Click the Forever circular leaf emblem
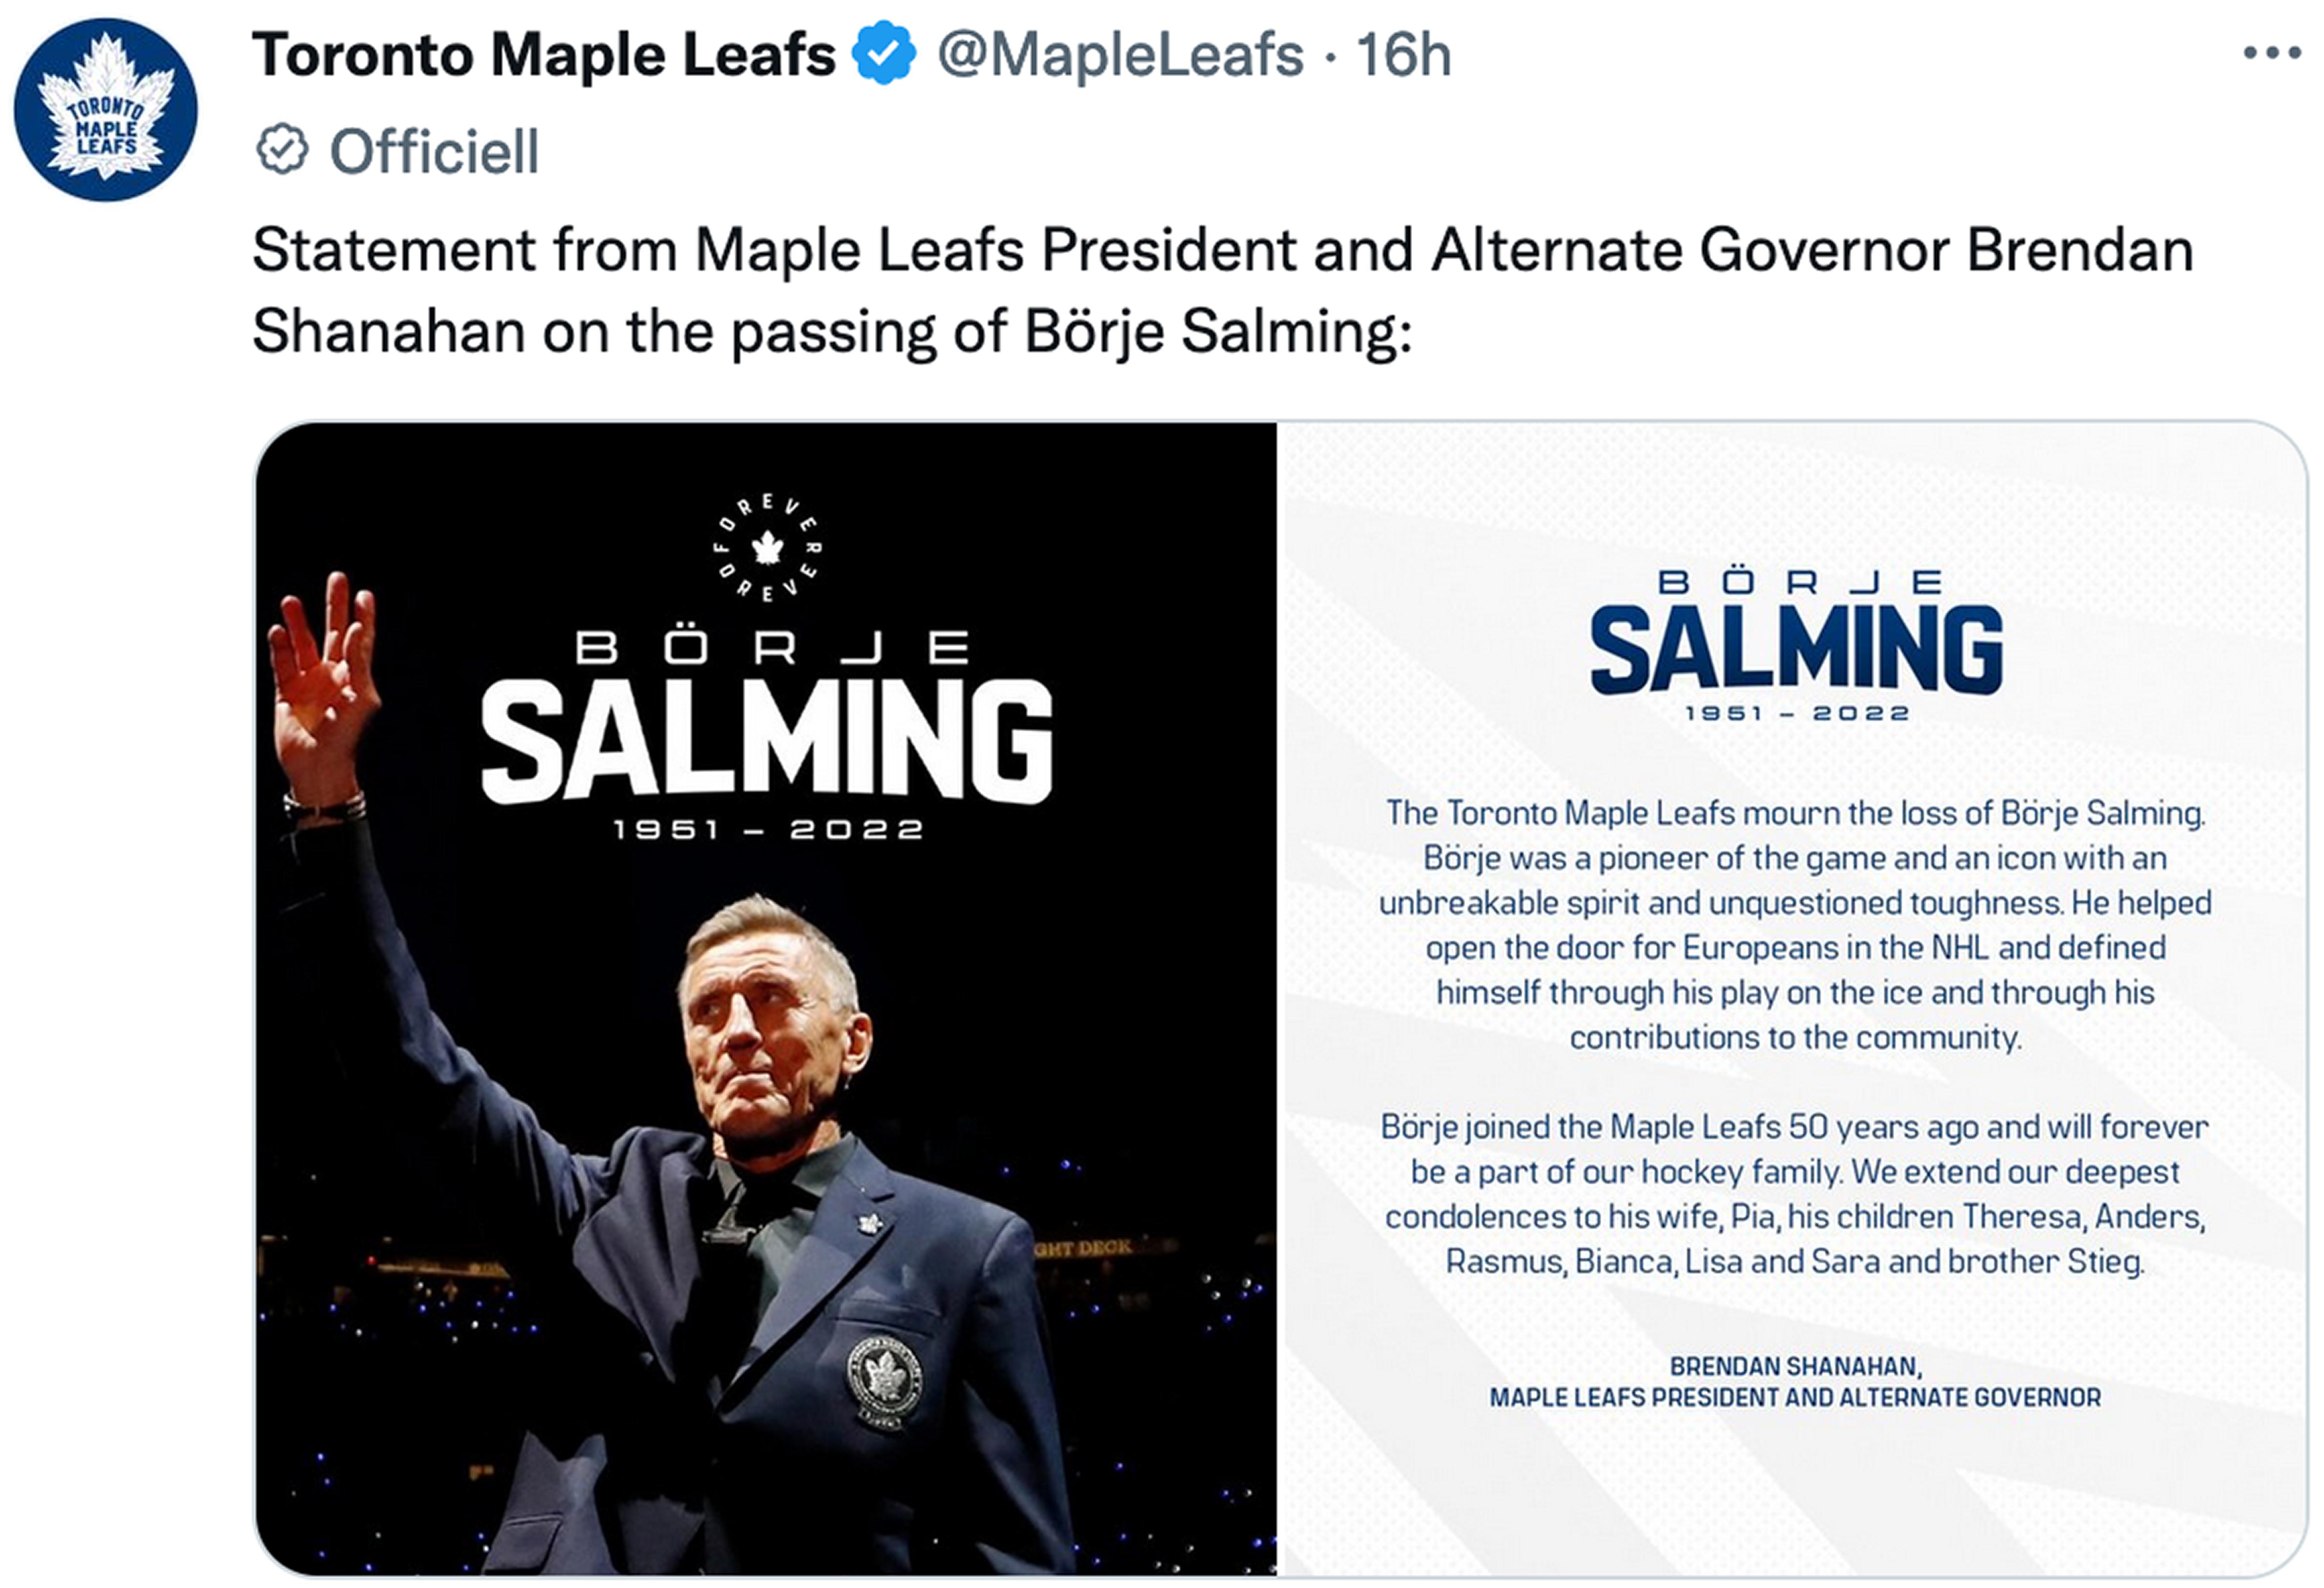2324x1588 pixels. point(767,547)
